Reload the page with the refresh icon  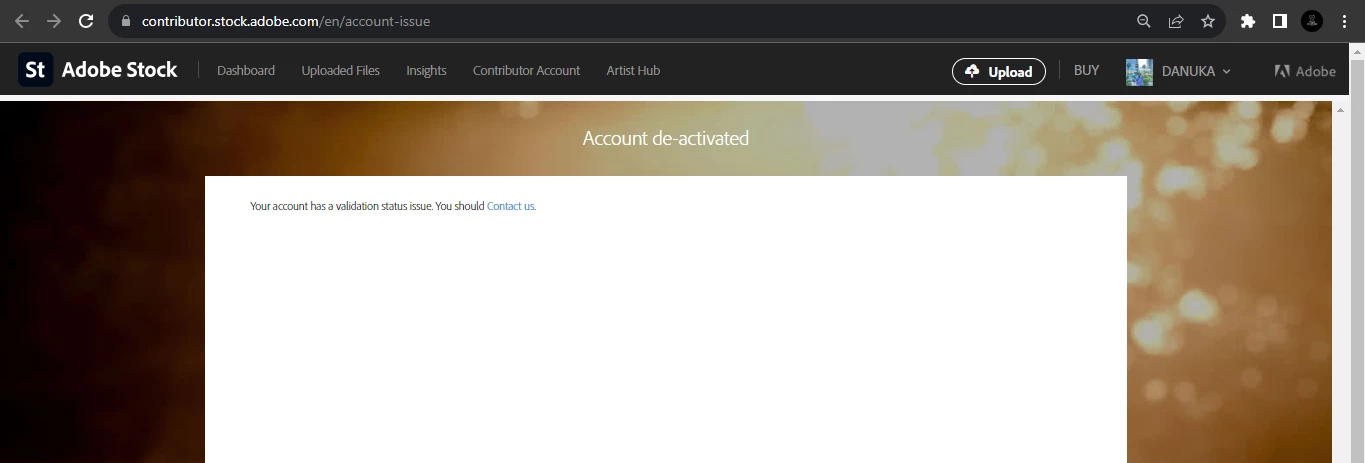[86, 21]
